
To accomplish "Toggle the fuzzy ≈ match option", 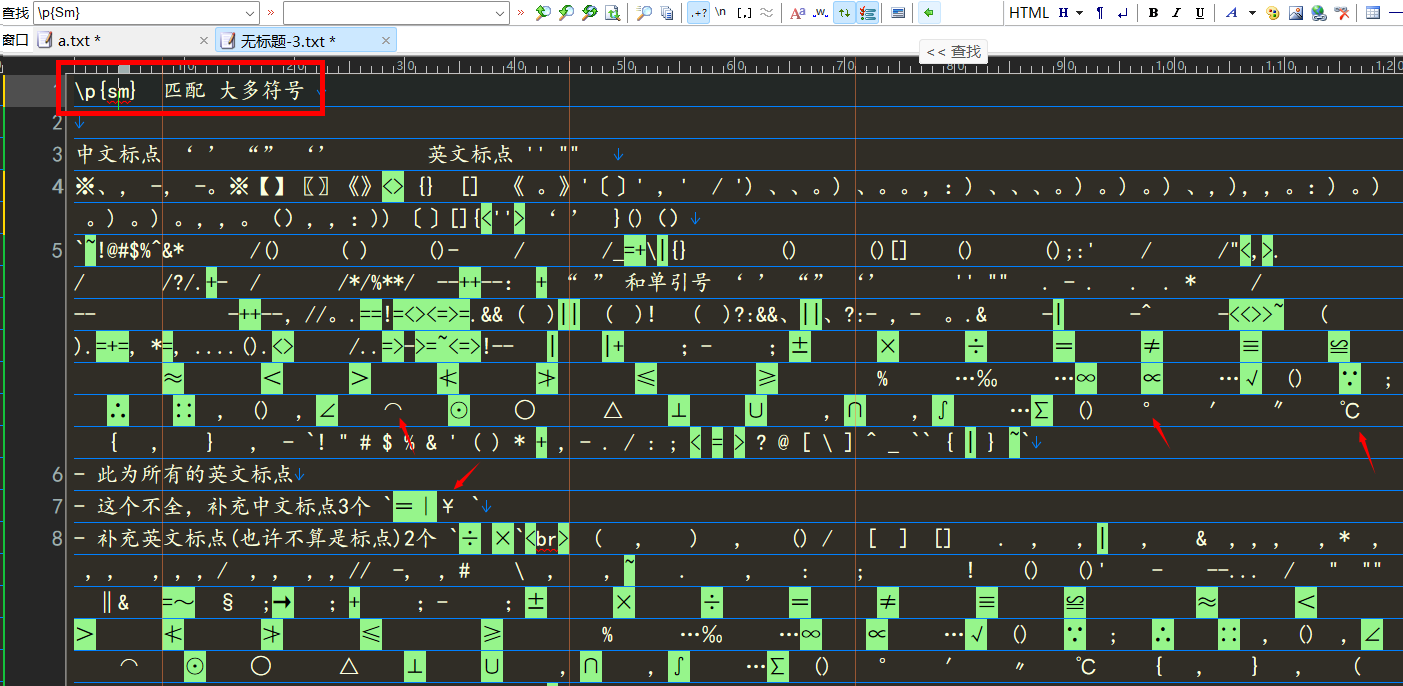I will coord(767,13).
